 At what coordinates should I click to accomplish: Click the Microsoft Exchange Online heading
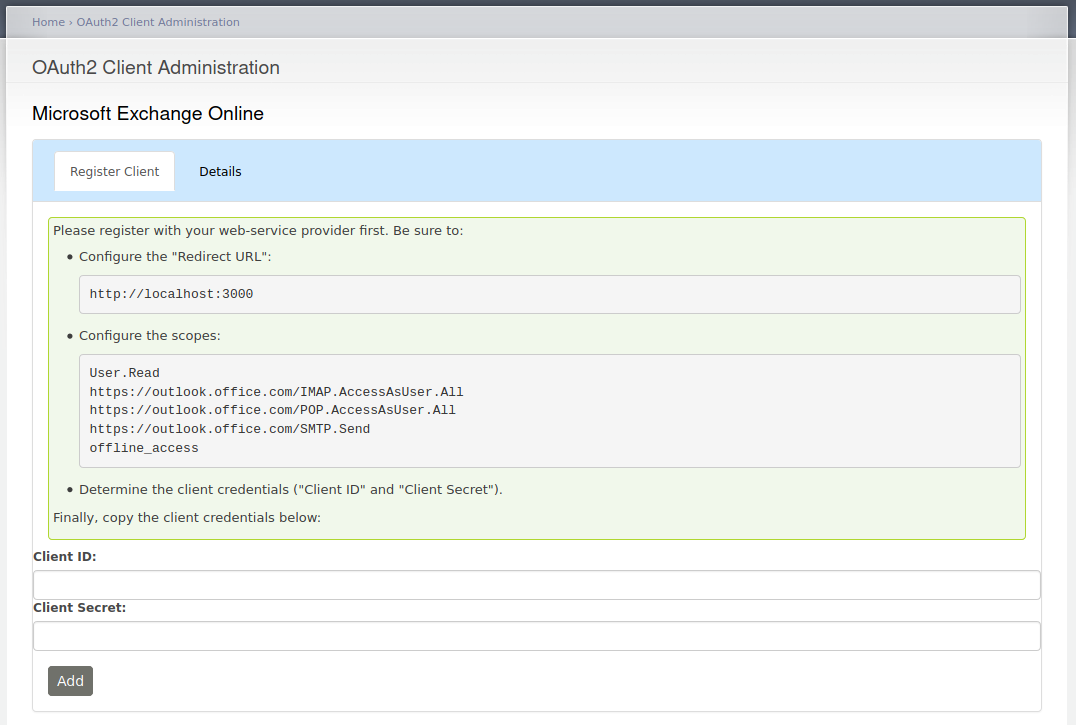coord(148,114)
